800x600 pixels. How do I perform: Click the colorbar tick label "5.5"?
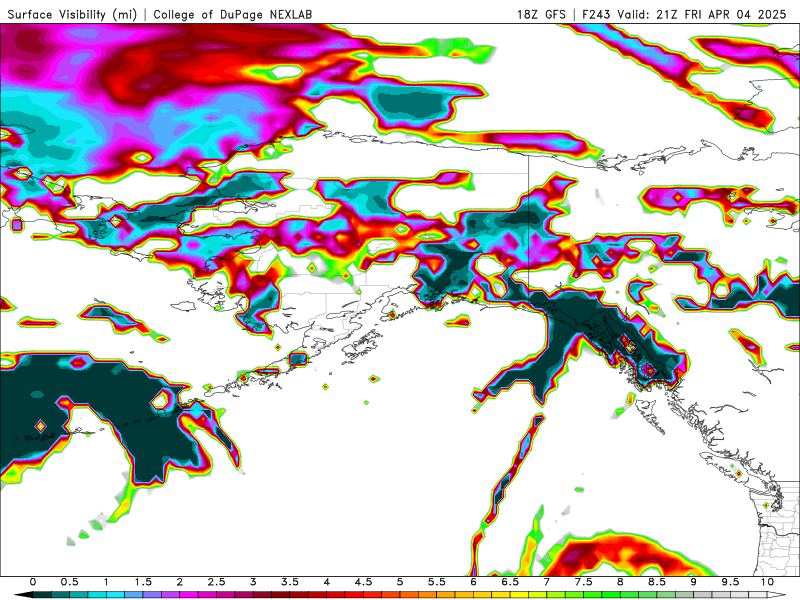[x=437, y=582]
